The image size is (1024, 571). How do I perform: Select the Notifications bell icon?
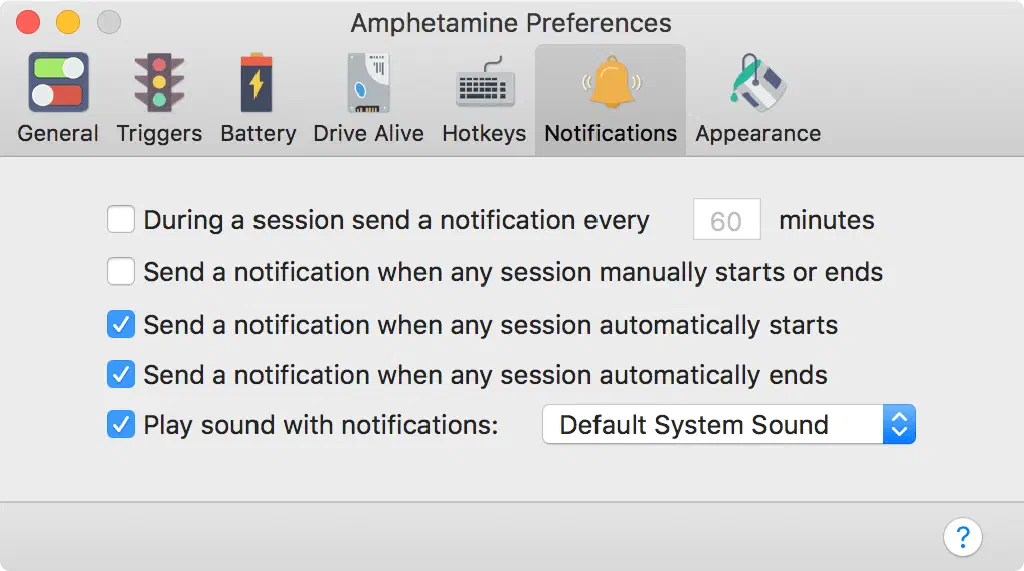point(610,83)
